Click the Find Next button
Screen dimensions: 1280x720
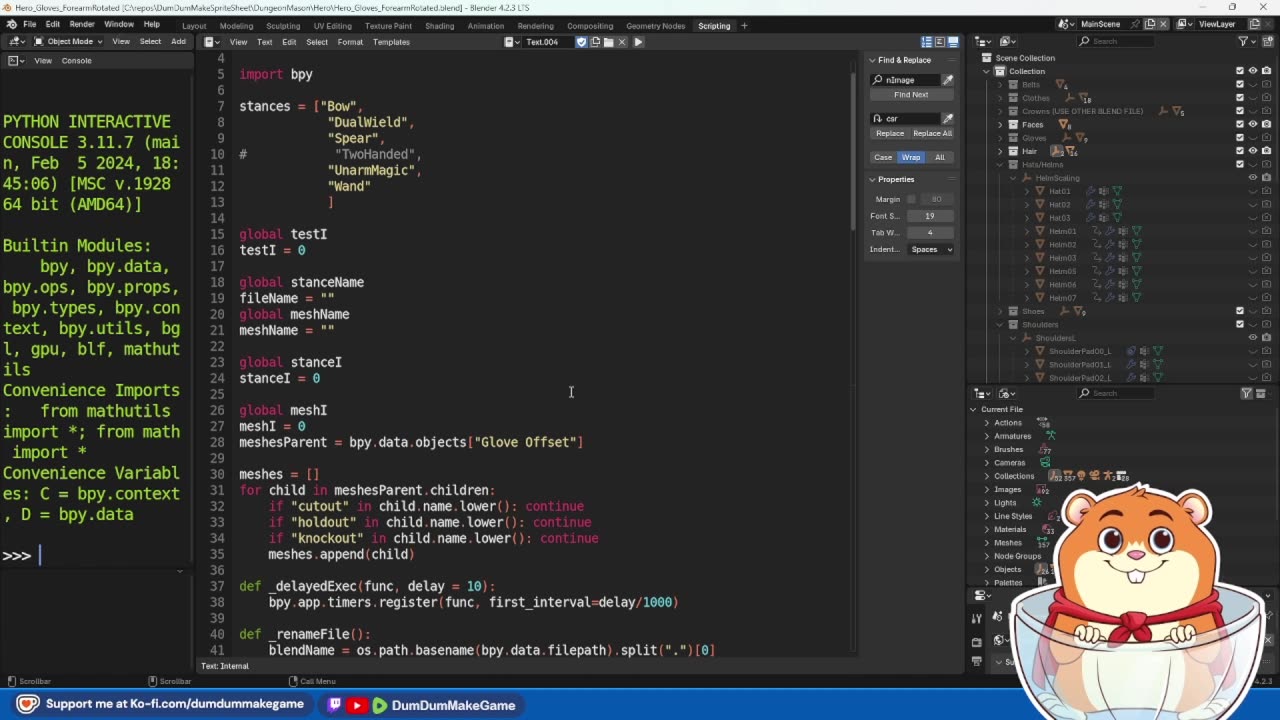coord(911,95)
